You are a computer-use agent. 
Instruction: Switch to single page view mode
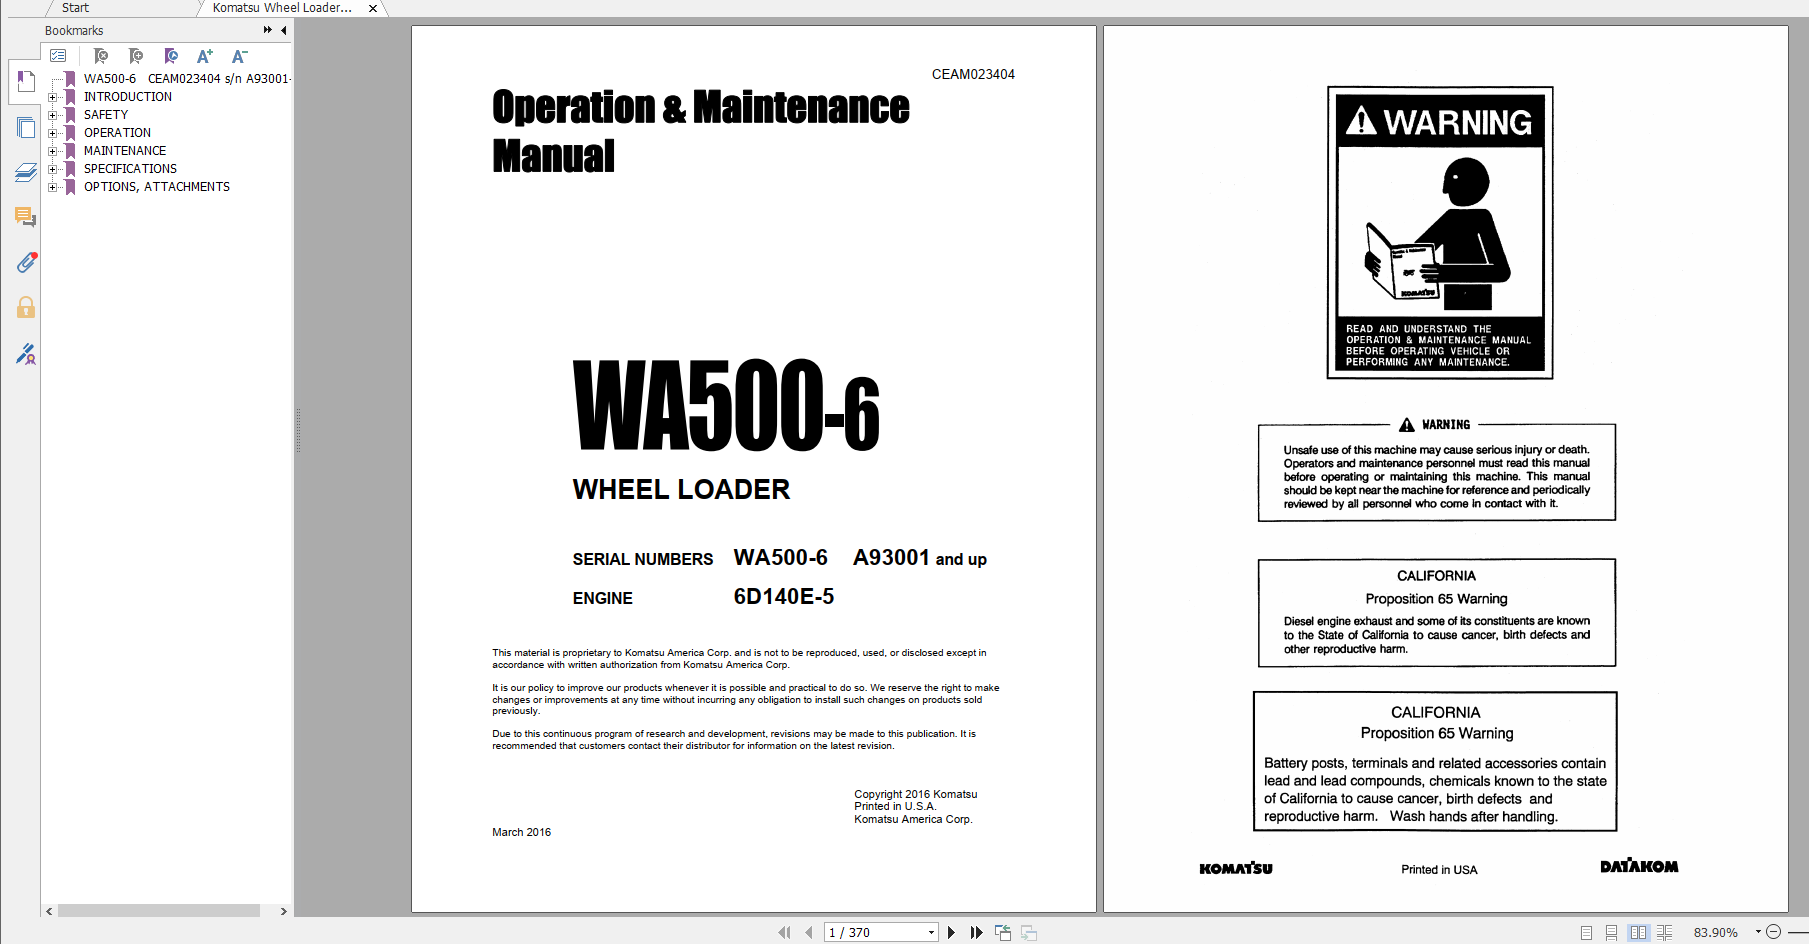tap(1586, 932)
